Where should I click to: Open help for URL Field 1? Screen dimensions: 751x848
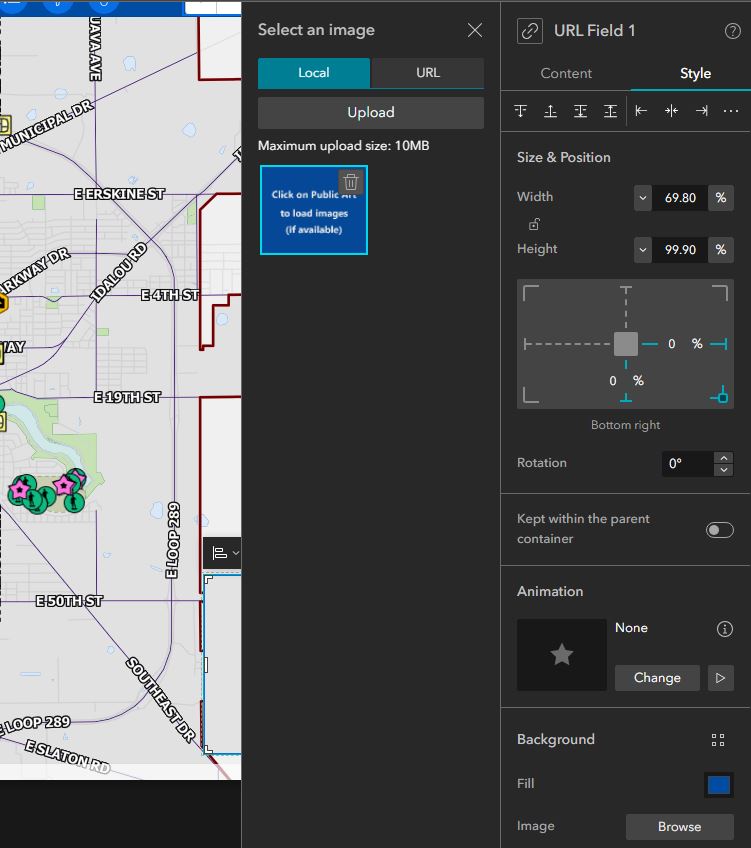click(x=733, y=31)
